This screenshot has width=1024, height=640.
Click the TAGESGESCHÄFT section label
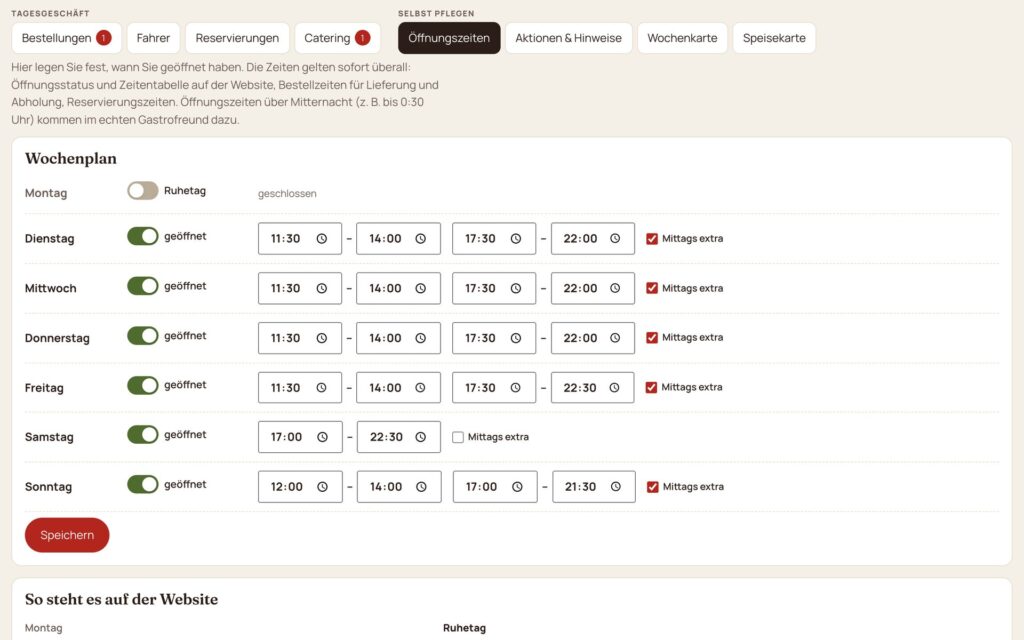[50, 13]
